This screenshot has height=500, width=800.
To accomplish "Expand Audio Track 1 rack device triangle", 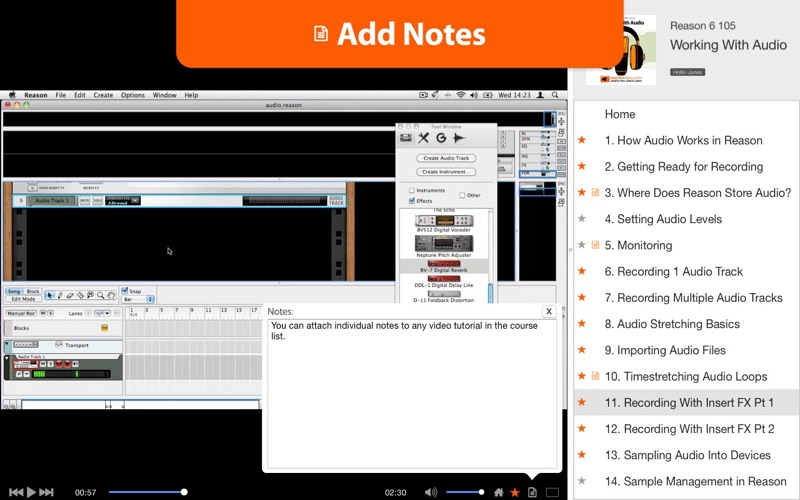I will pyautogui.click(x=21, y=201).
